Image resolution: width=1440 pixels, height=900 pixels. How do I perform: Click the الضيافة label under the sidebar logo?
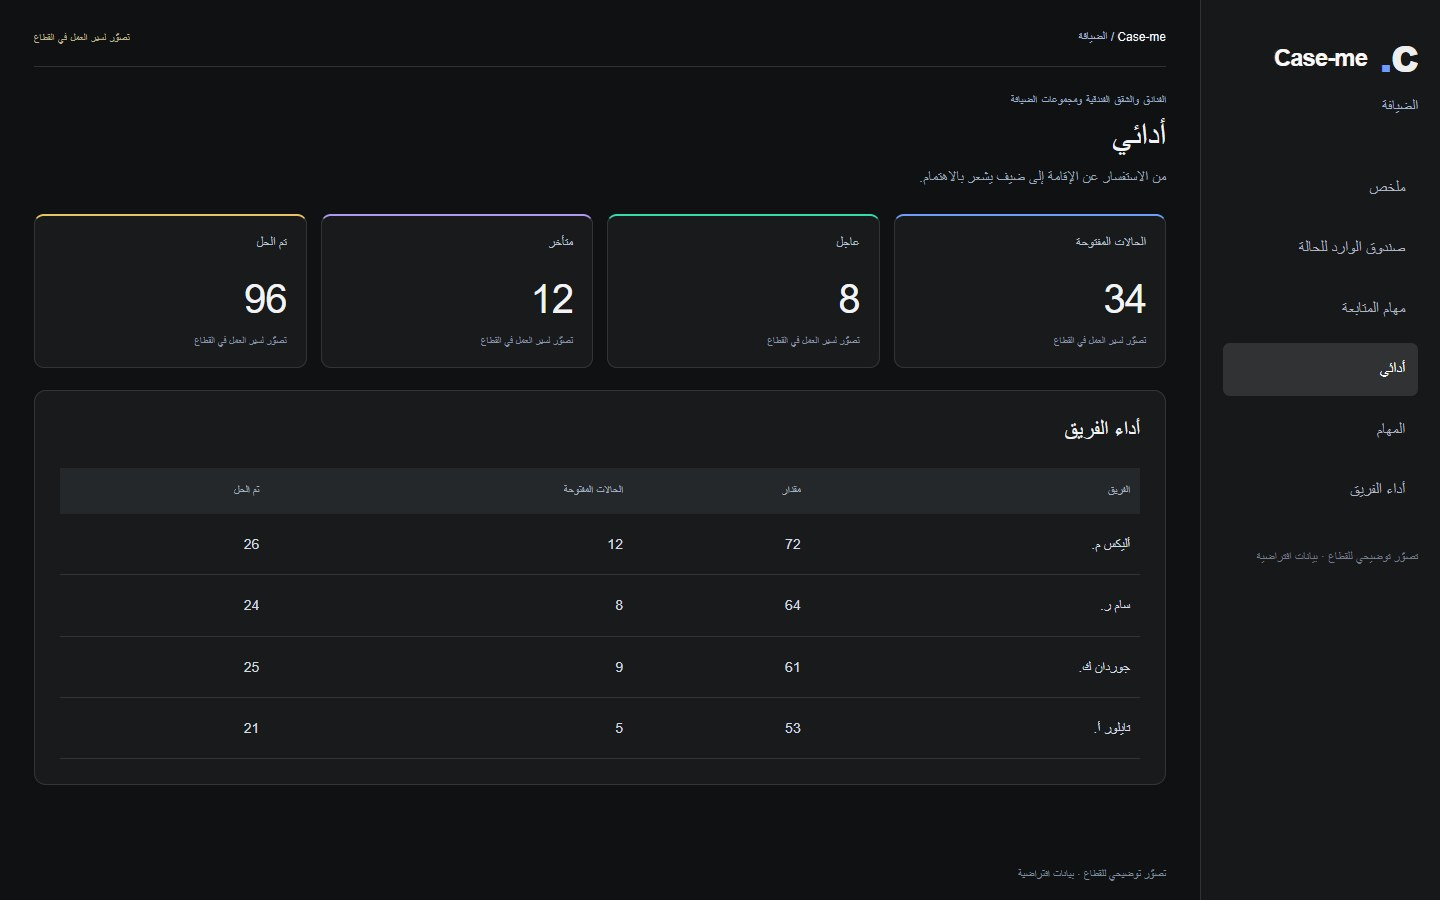pyautogui.click(x=1399, y=105)
